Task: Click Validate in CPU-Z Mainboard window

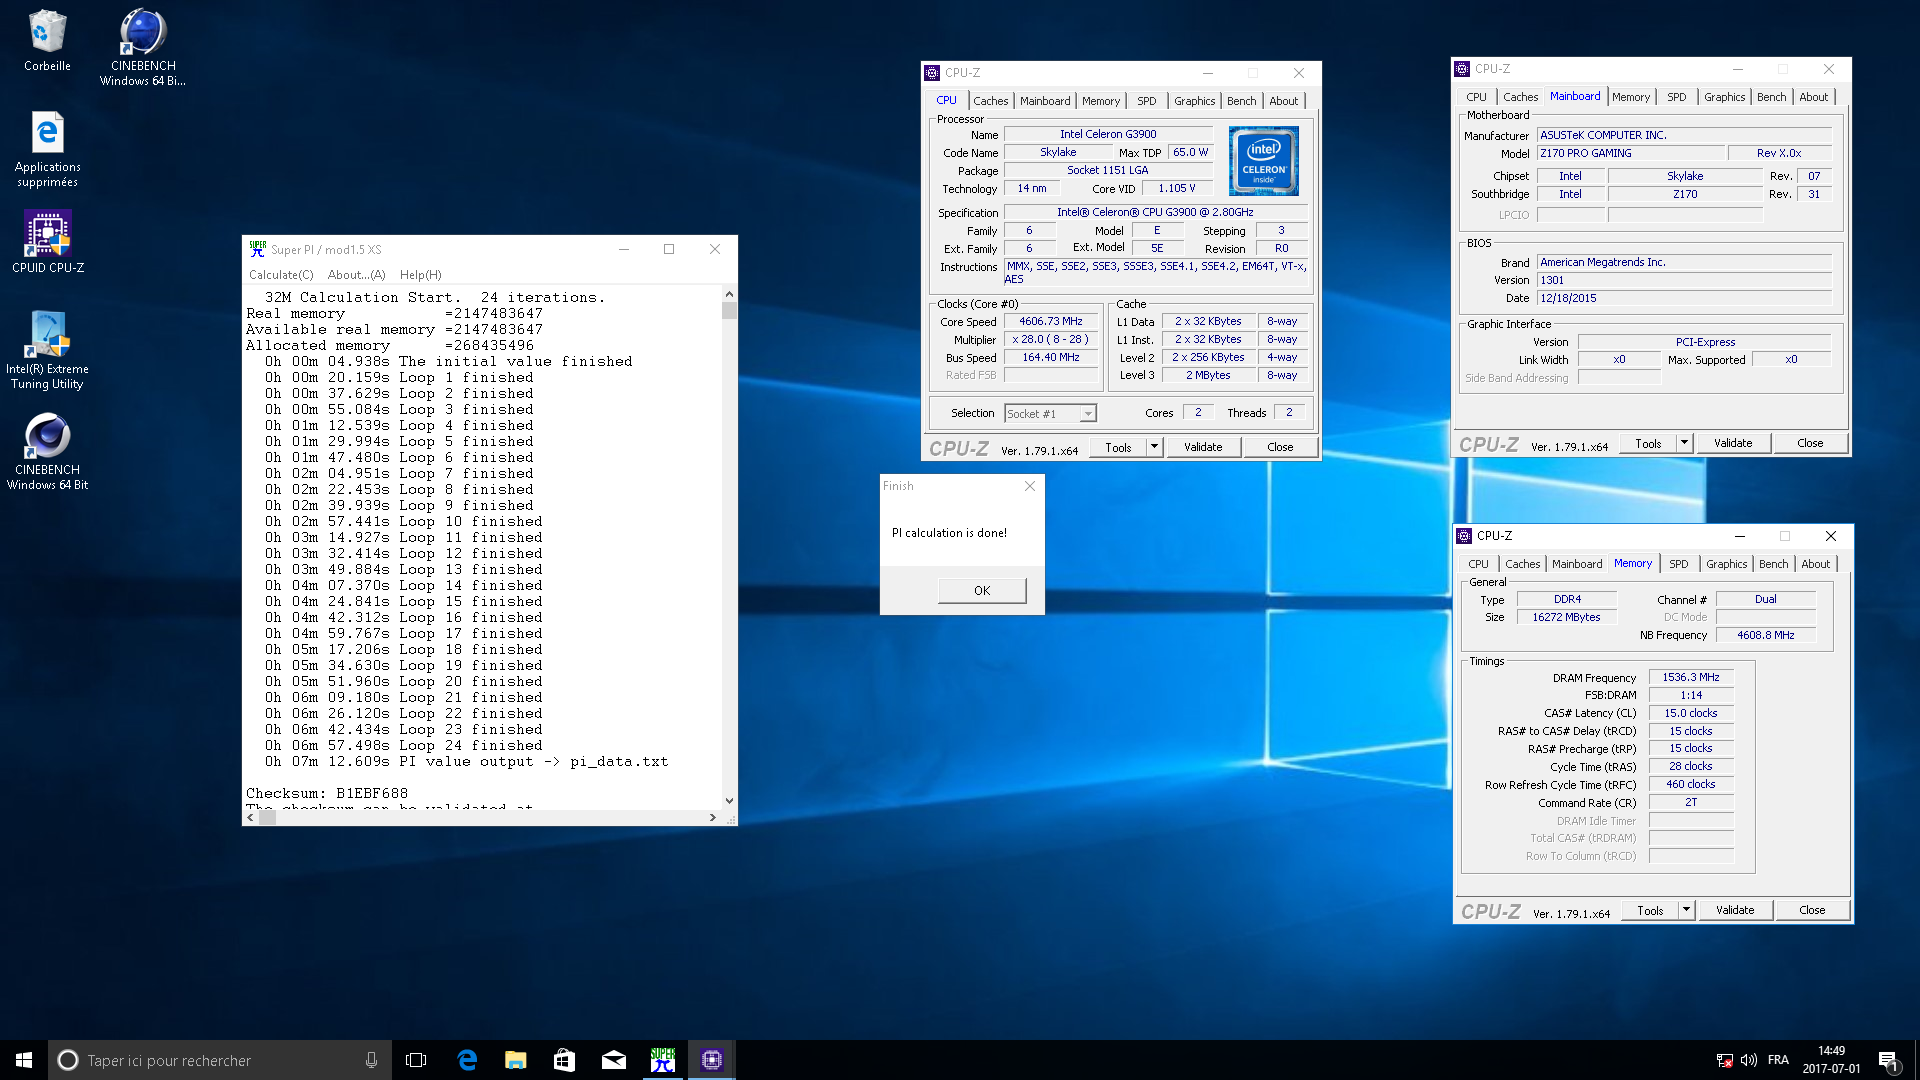Action: [x=1733, y=443]
